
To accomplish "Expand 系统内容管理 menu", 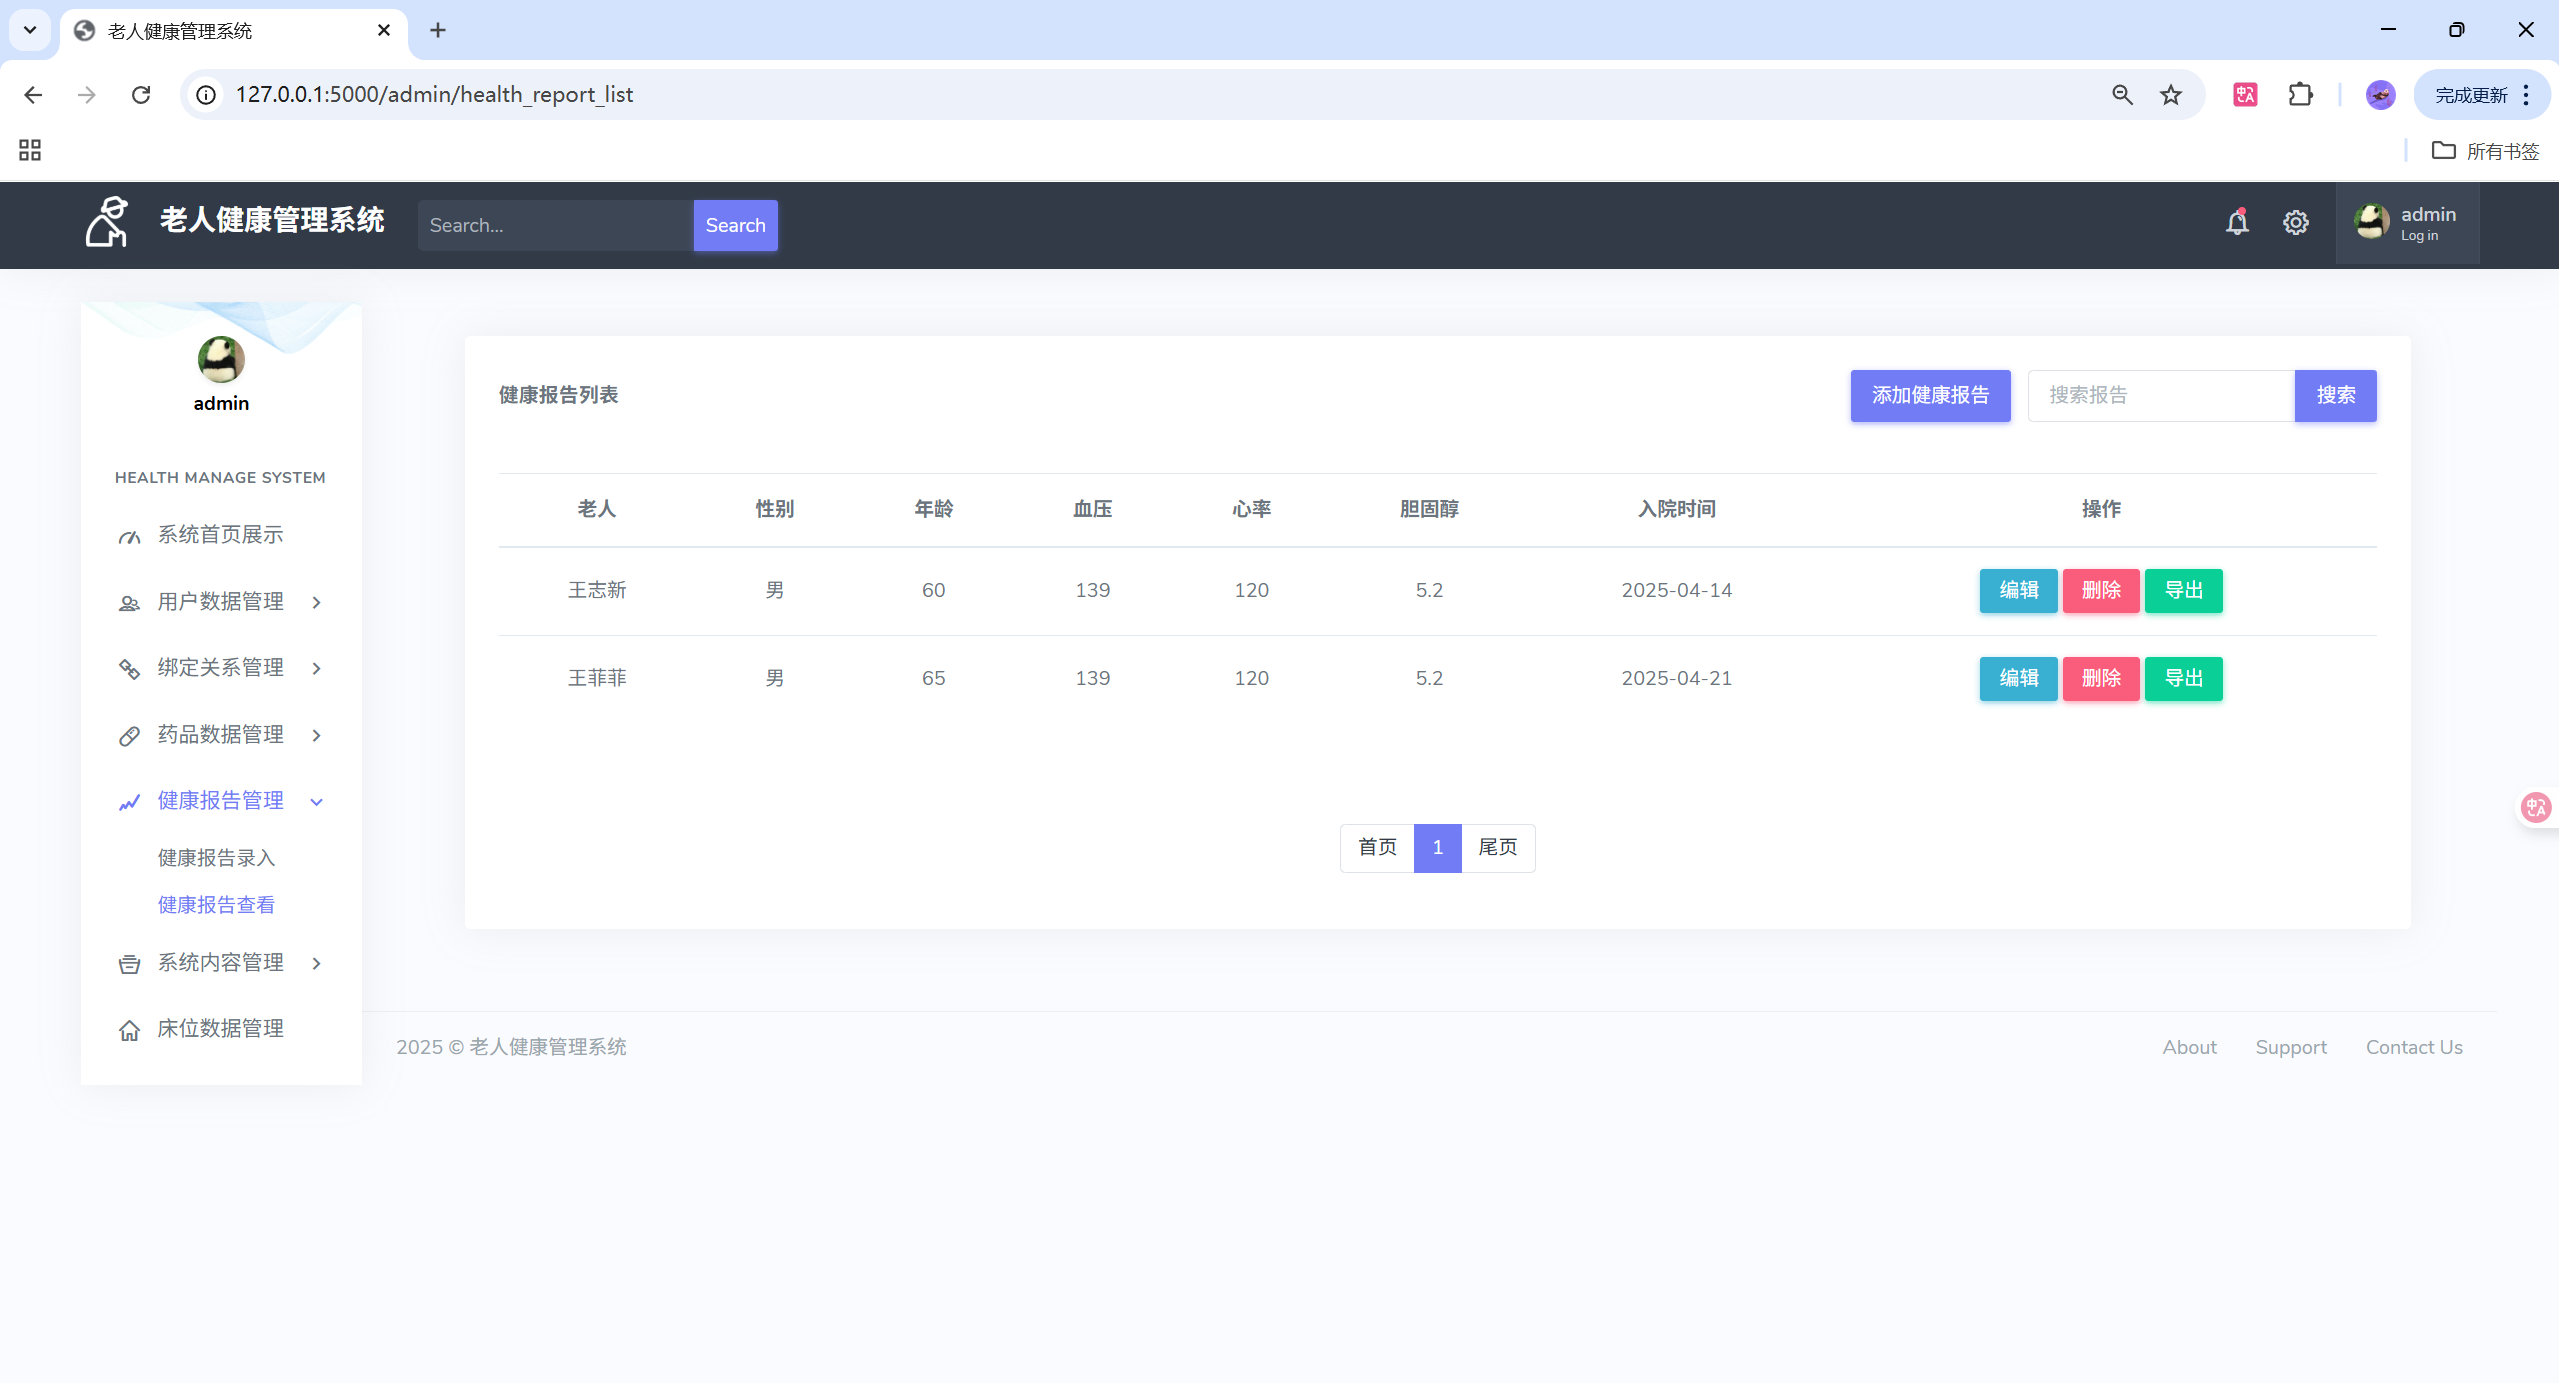I will pos(221,963).
